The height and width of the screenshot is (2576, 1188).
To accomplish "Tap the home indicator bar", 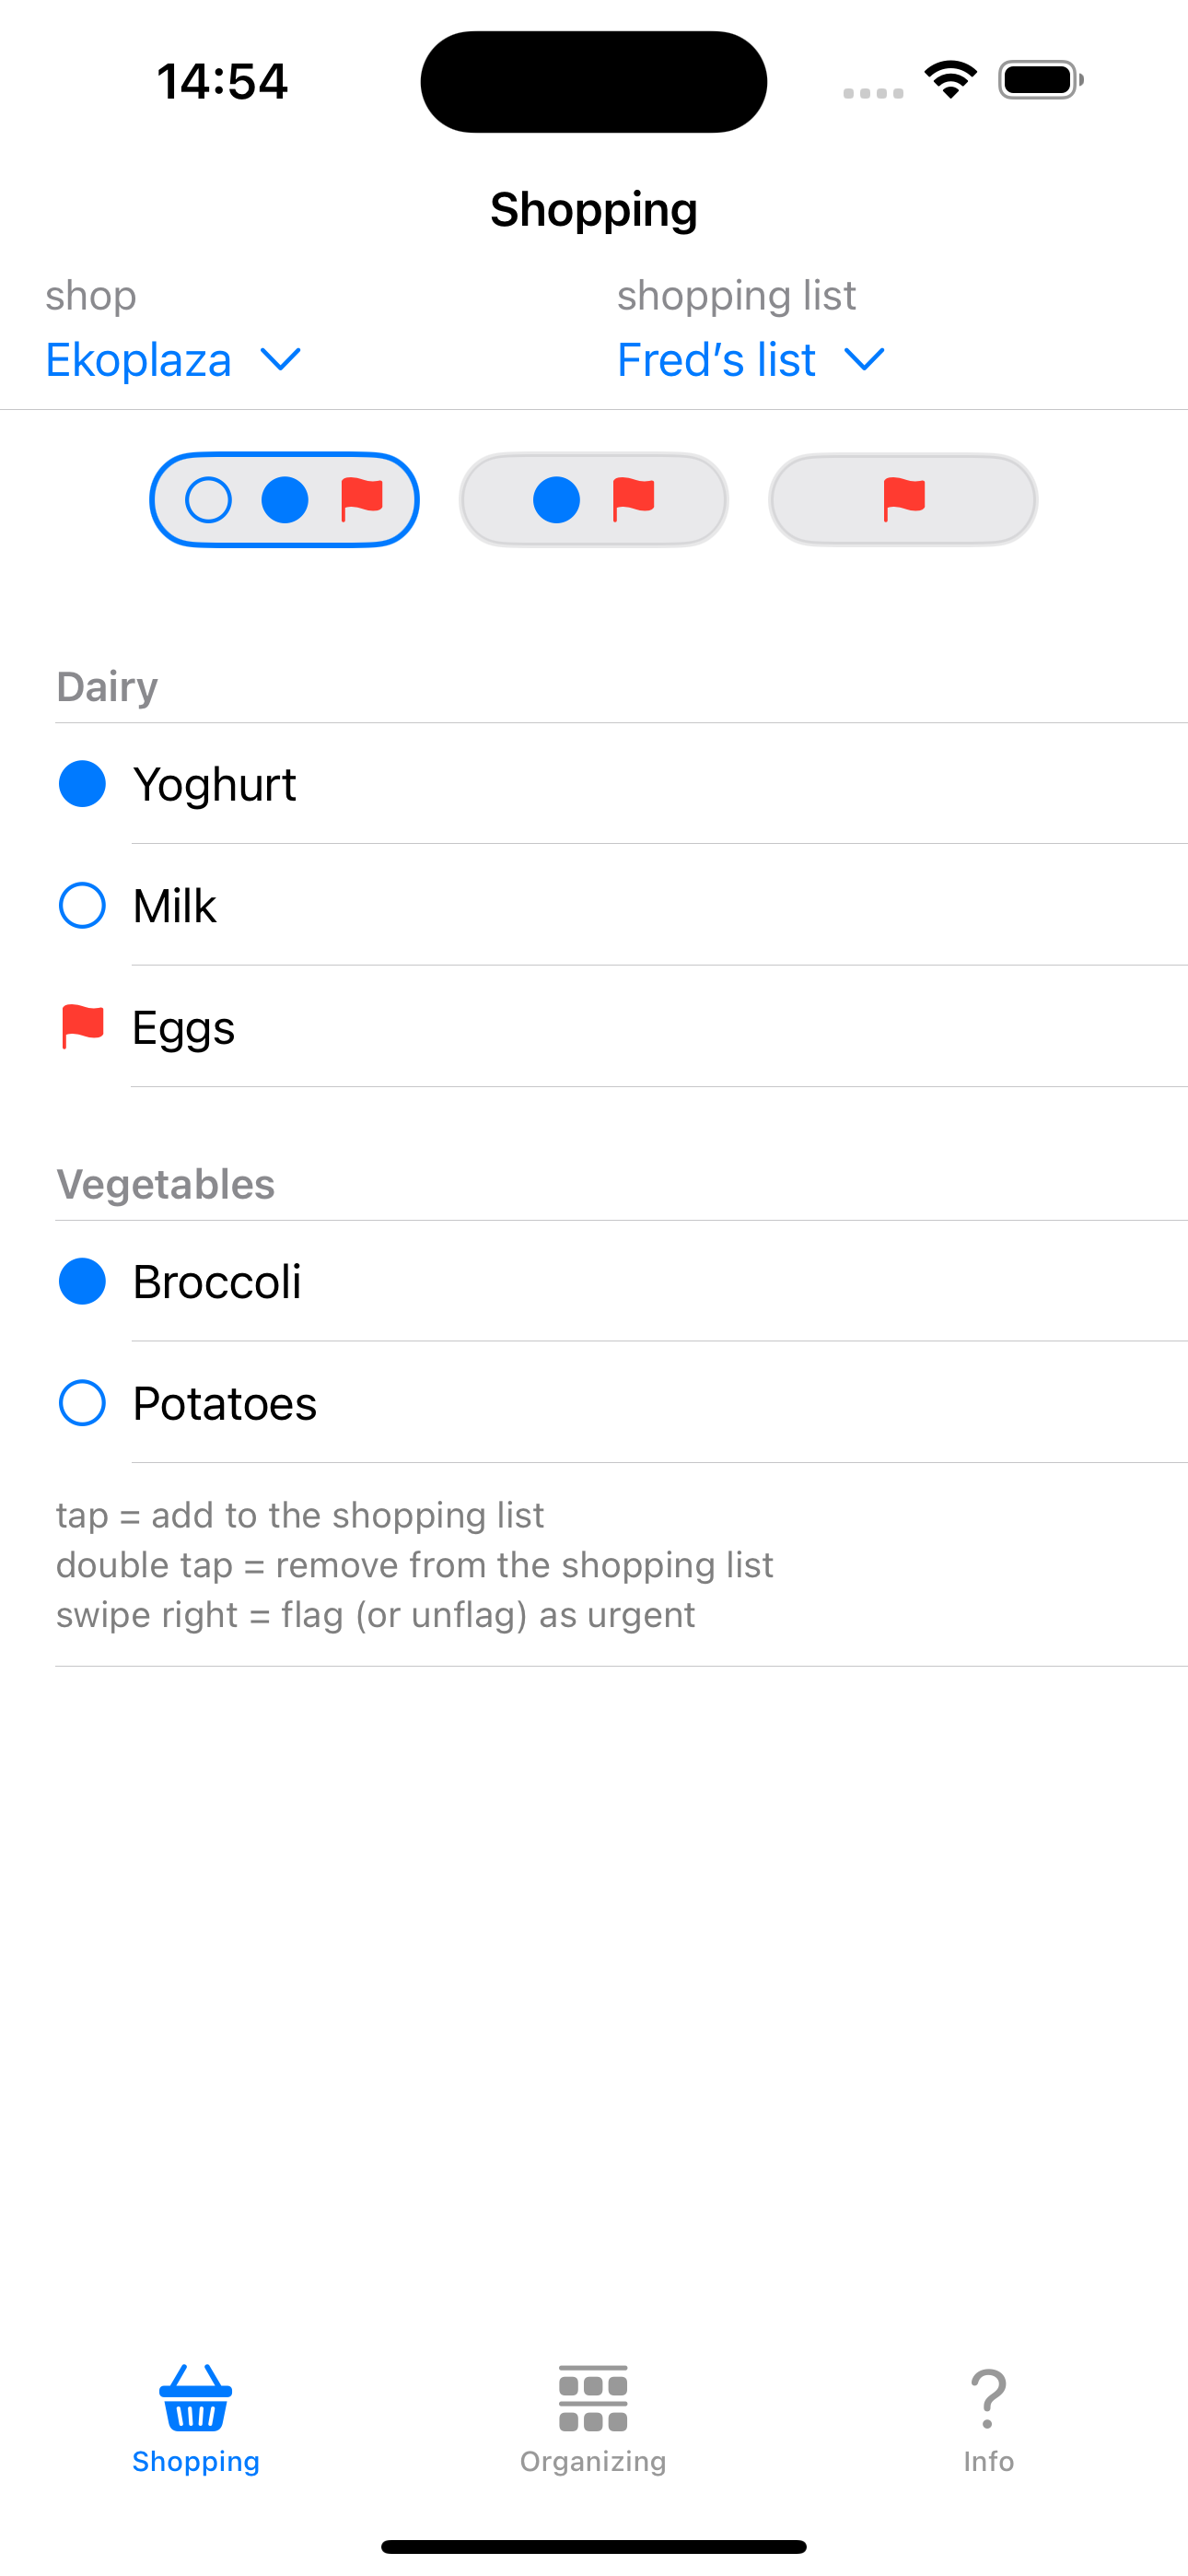I will pos(593,2546).
